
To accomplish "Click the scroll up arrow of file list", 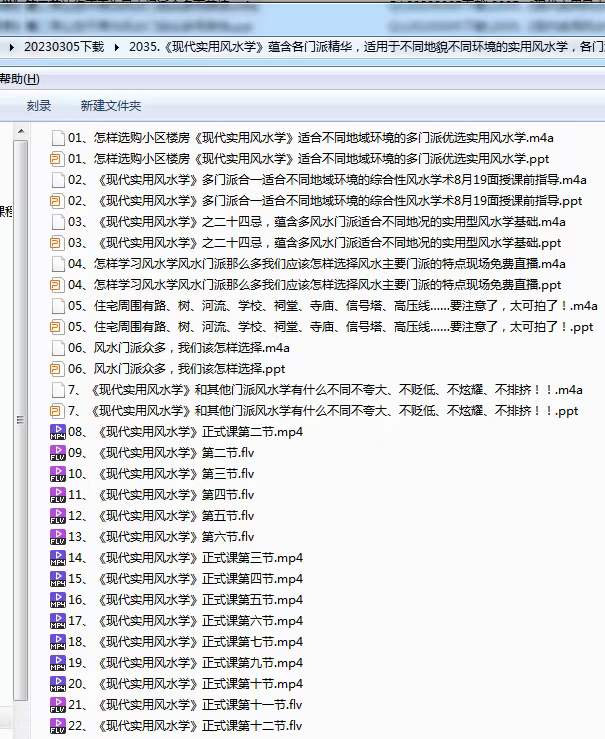I will coord(21,131).
